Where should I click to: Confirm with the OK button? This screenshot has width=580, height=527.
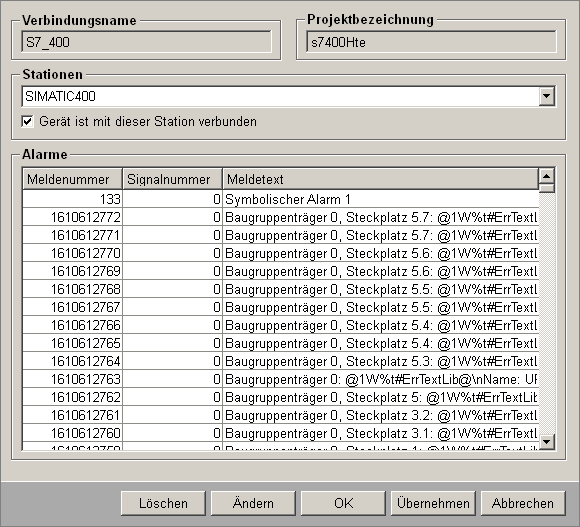tap(343, 503)
